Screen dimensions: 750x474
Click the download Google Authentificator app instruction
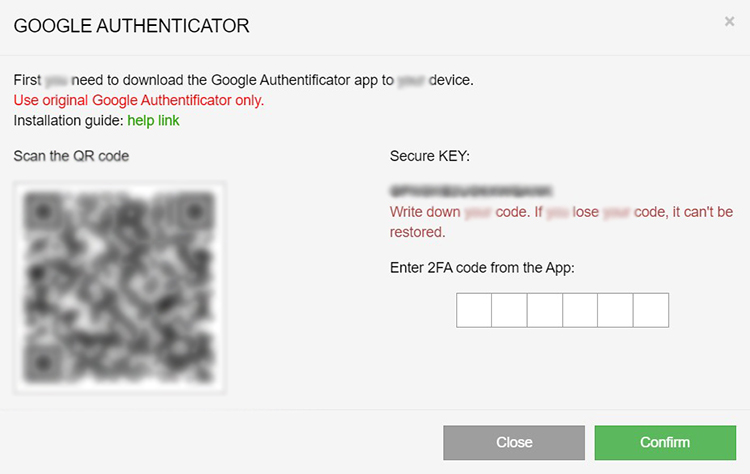pos(243,80)
